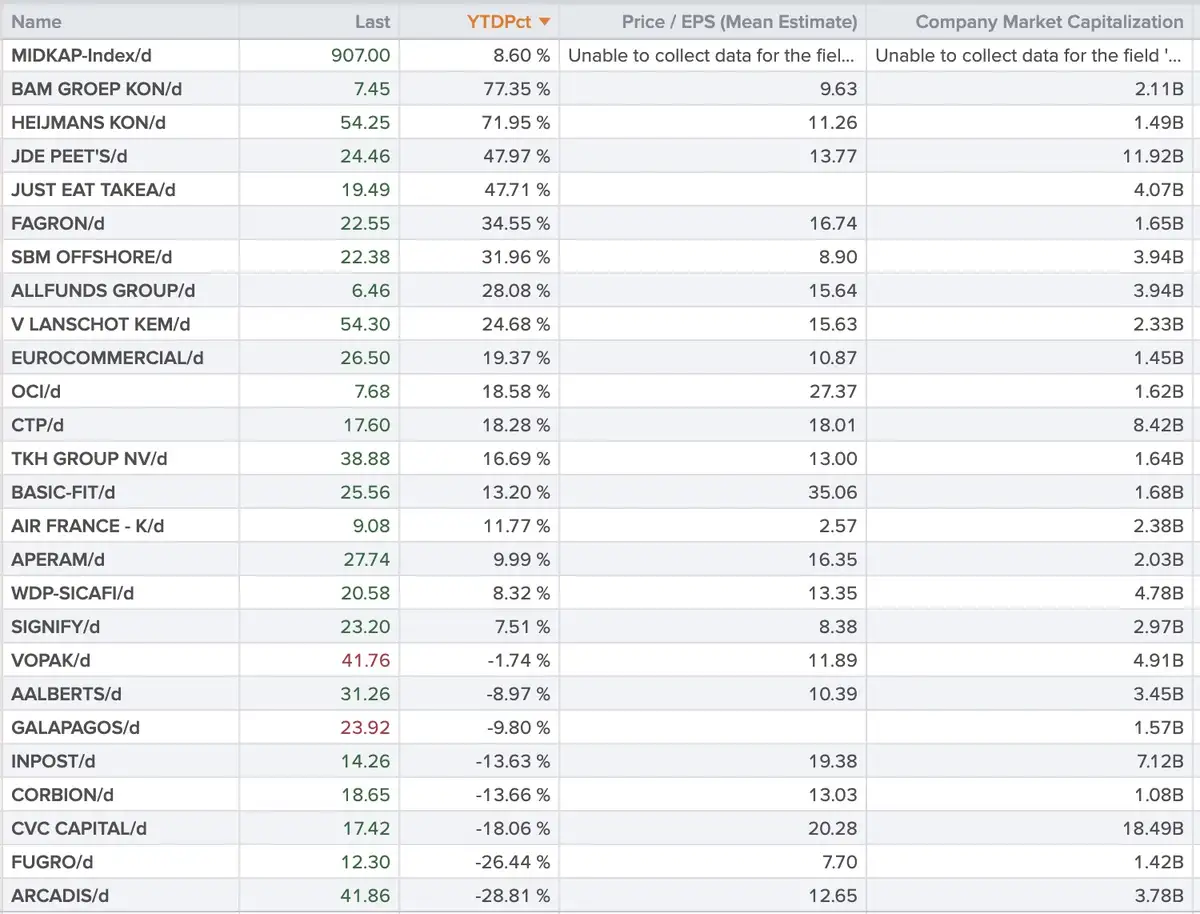Click SIGNIFY last price 23.20

[365, 627]
